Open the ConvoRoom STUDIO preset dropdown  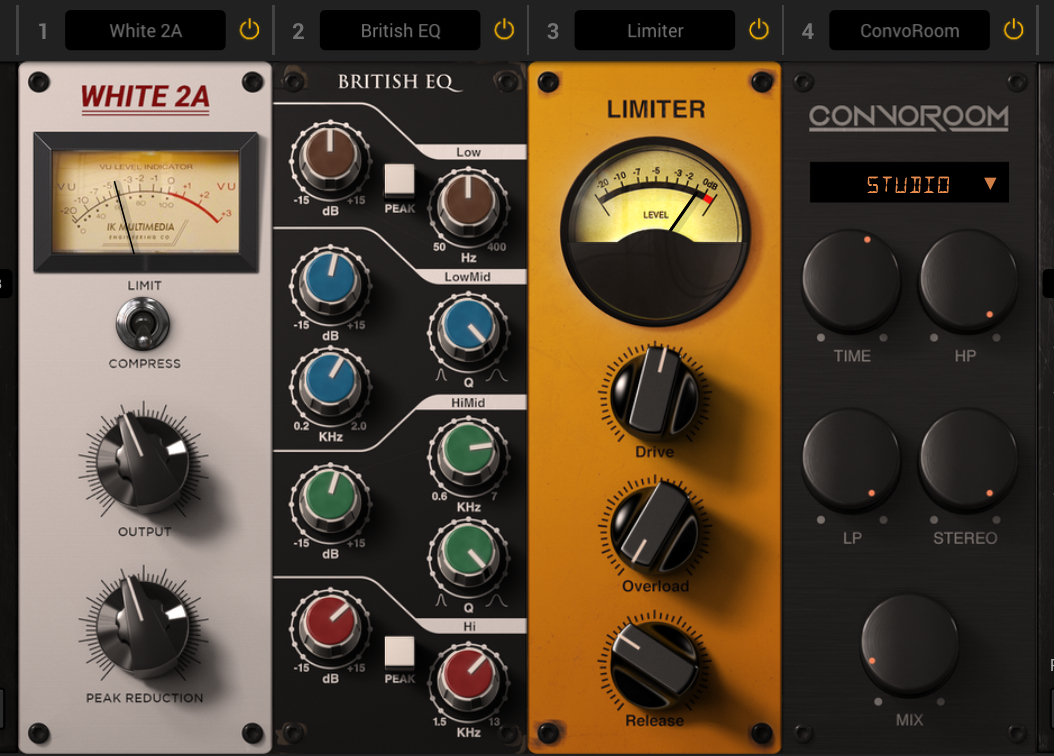[x=909, y=183]
